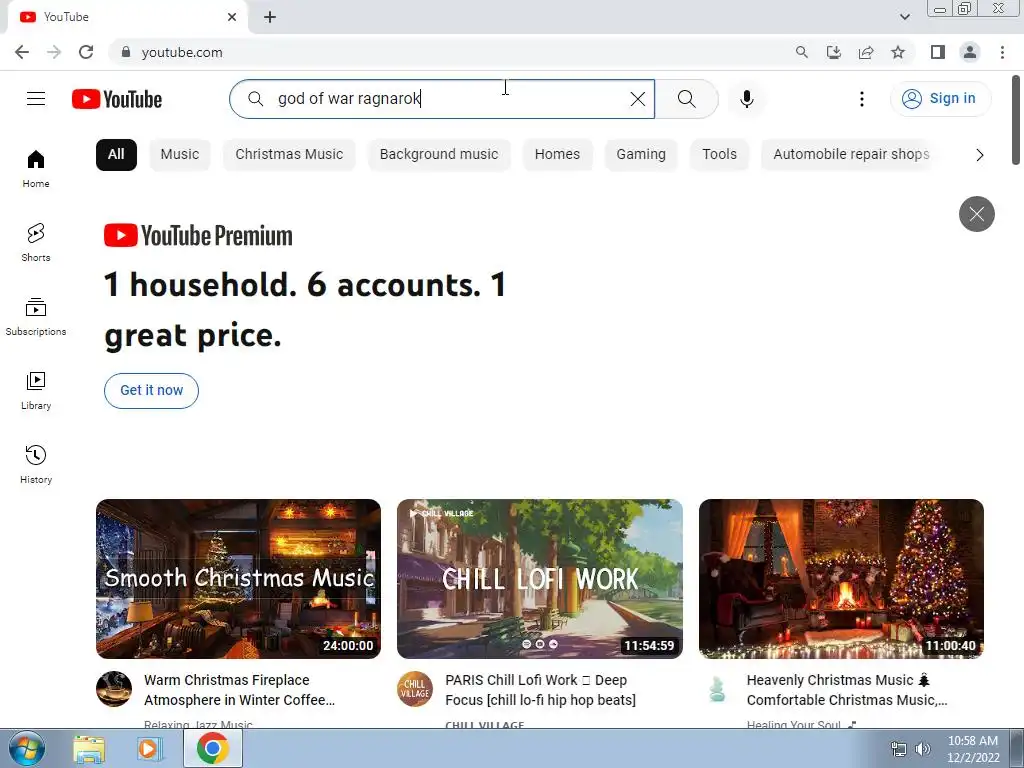Bookmark this page with the star icon
The image size is (1024, 768).
[898, 52]
